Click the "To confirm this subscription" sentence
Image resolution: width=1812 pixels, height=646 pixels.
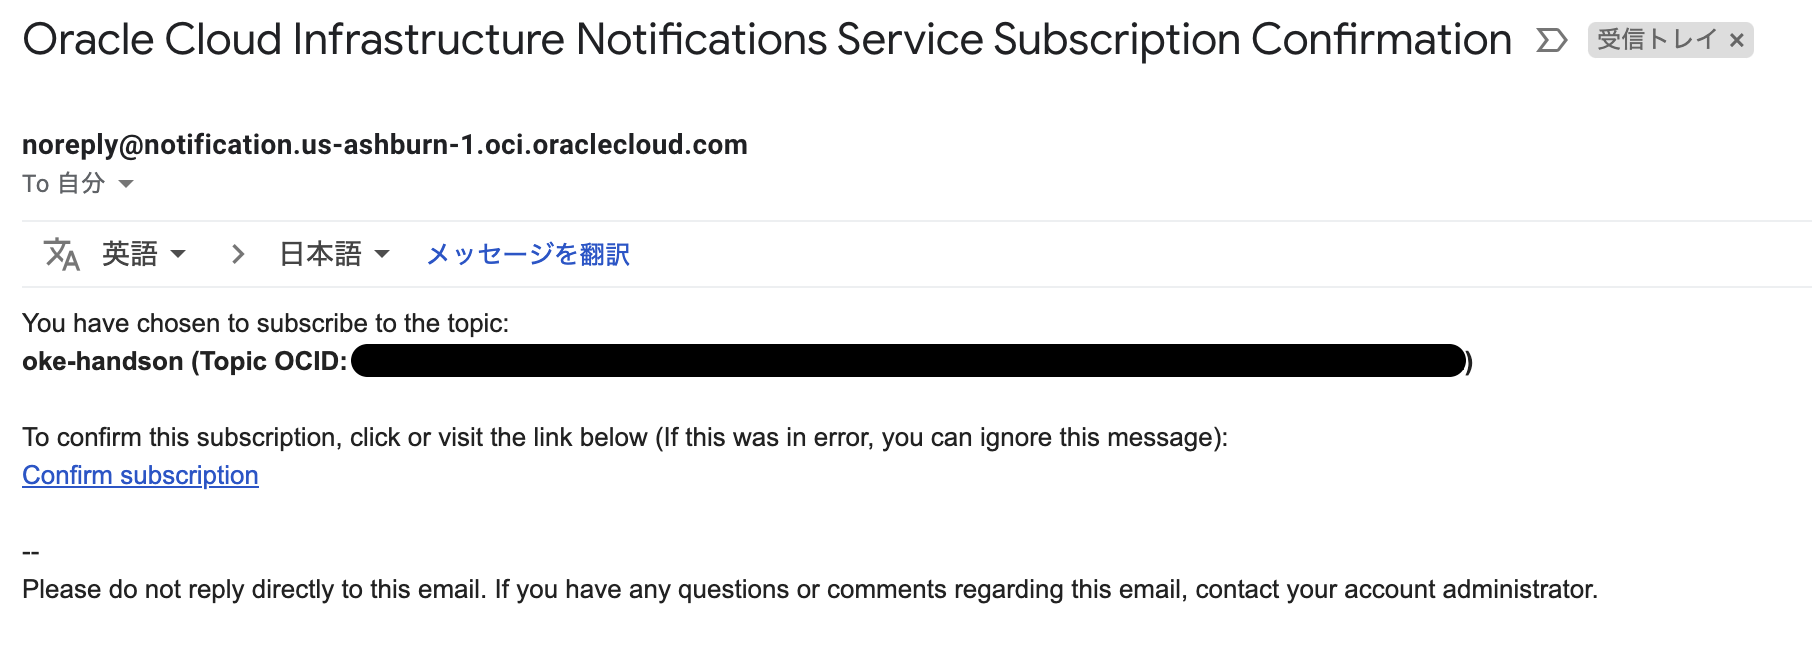point(624,437)
